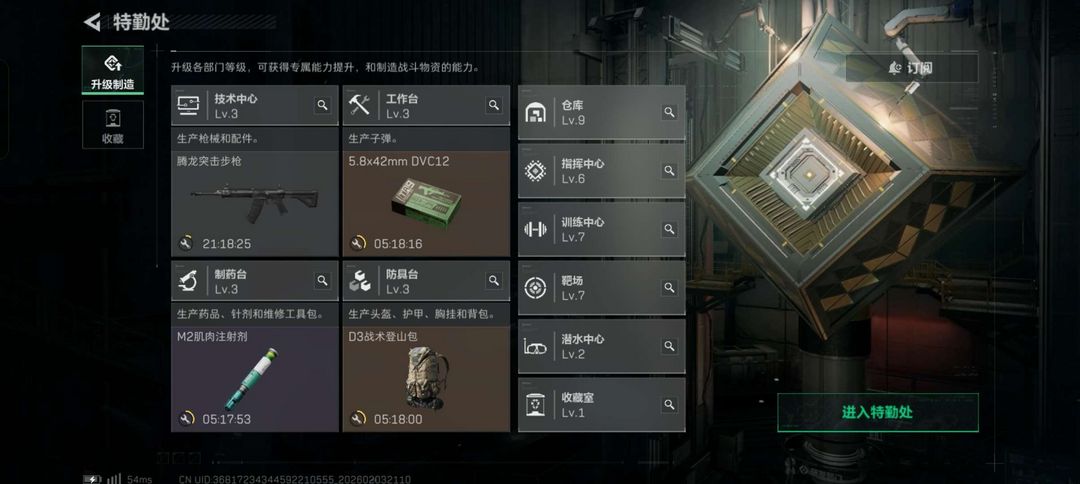Select the 训练中心 dumbbell icon
This screenshot has height=484, width=1080.
point(535,229)
